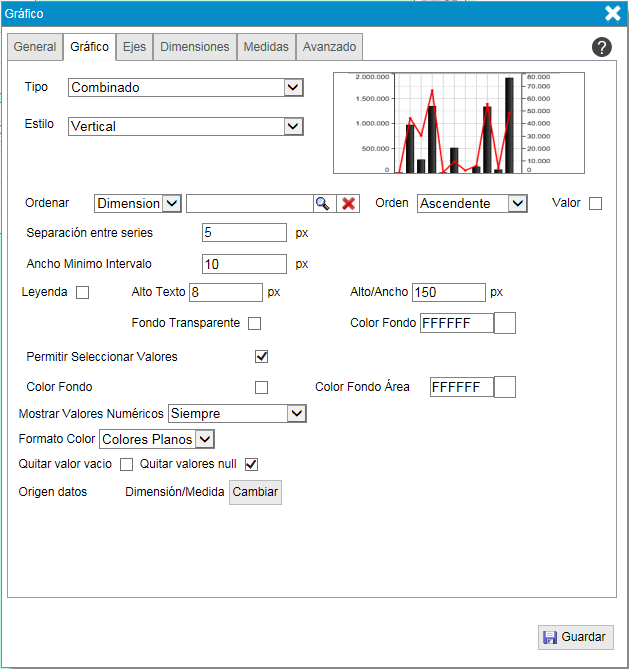Uncheck Permitir Seleccionar Valores

(x=262, y=356)
